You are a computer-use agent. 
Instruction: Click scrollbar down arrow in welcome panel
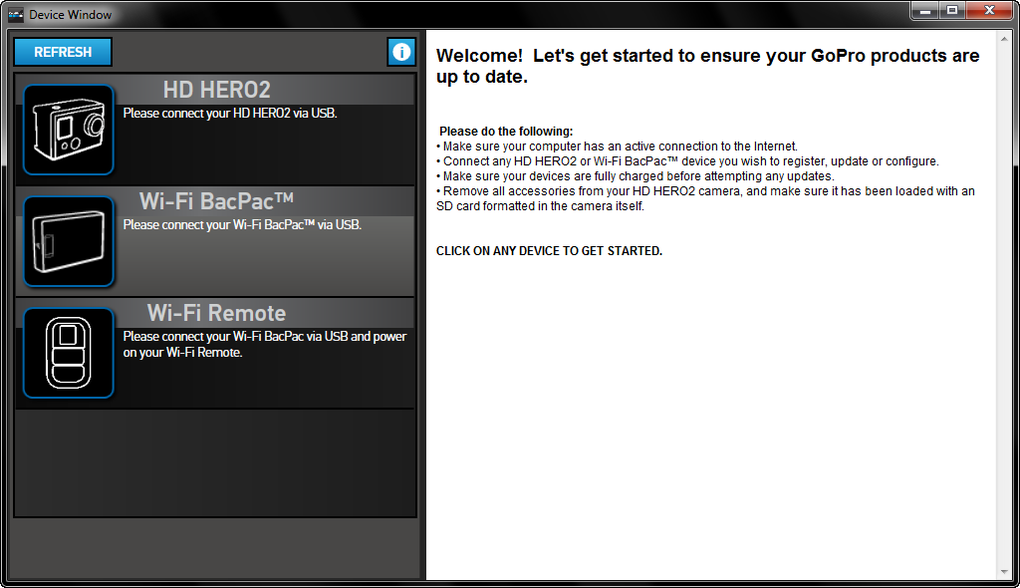click(1004, 572)
